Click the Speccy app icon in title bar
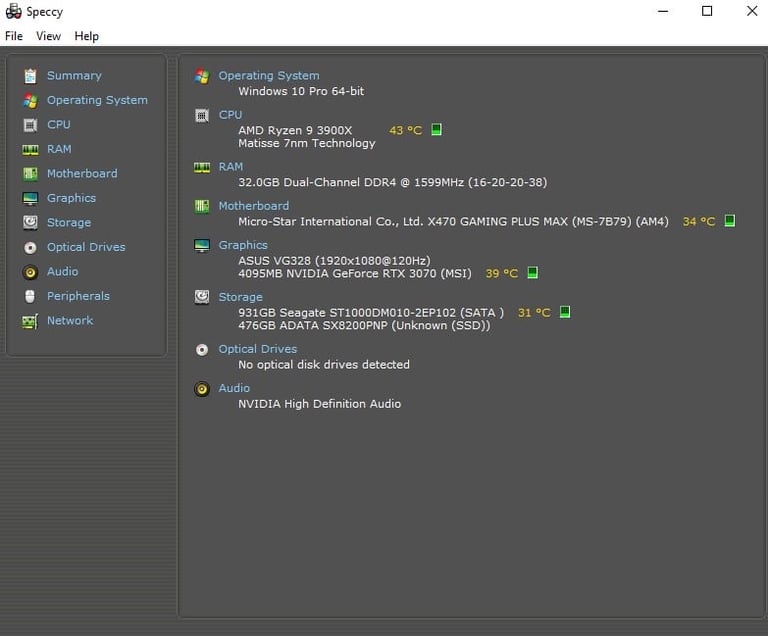The height and width of the screenshot is (636, 768). click(x=13, y=11)
